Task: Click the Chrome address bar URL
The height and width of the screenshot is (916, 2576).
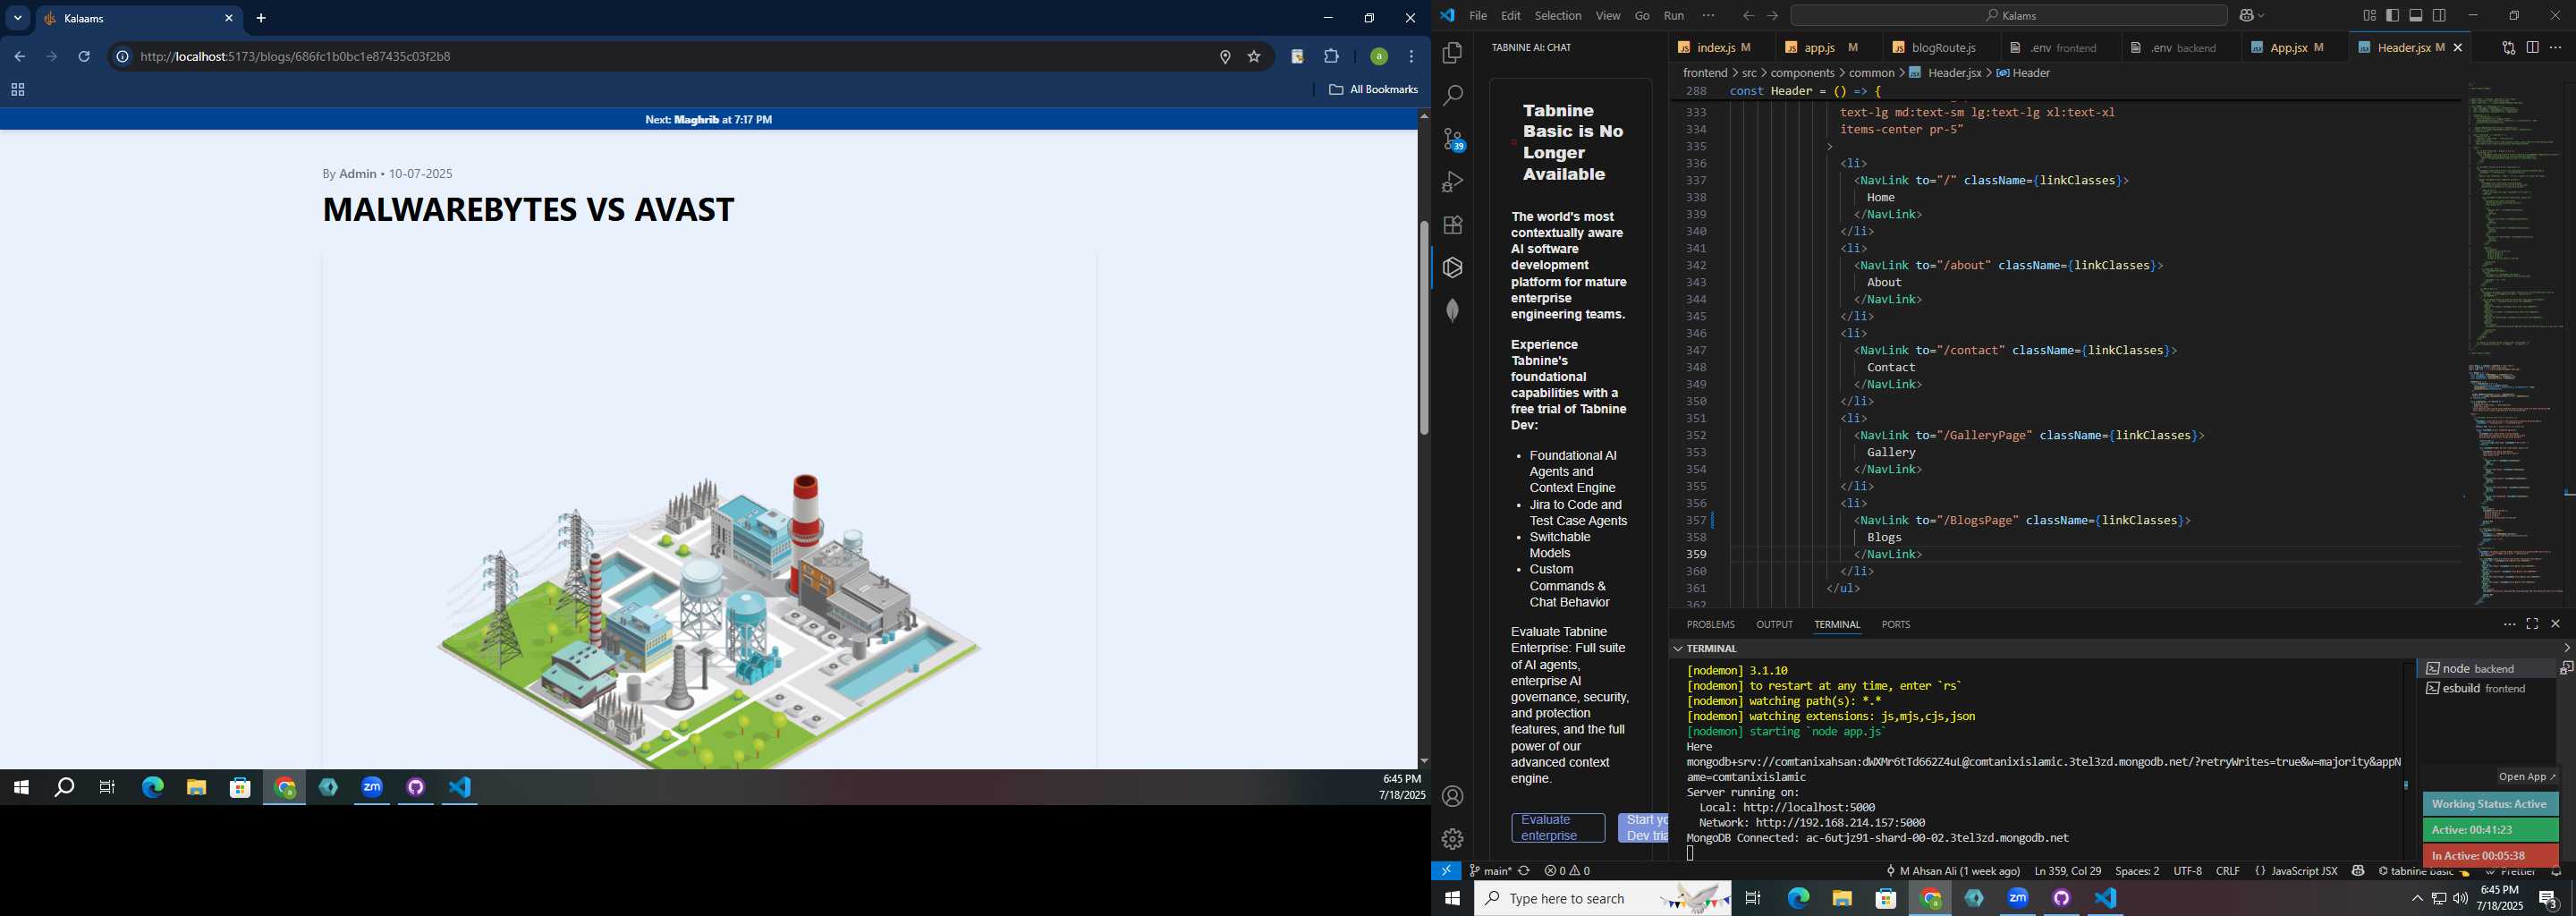Action: 295,57
